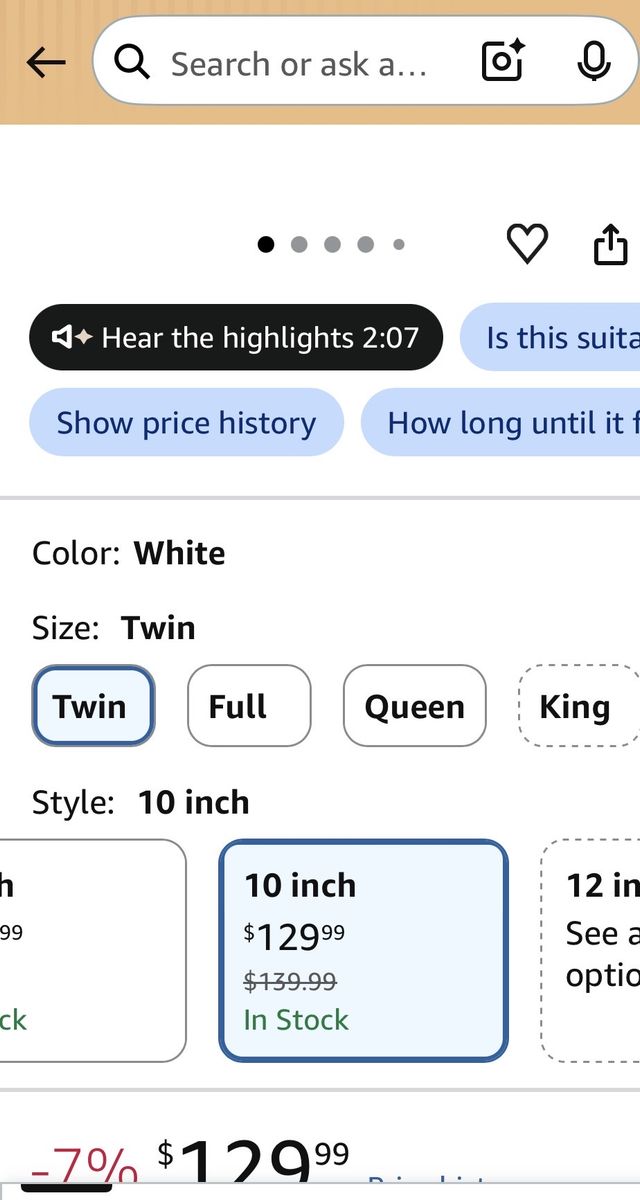The image size is (640, 1200).
Task: Add item to wishlist with heart icon
Action: (x=527, y=244)
